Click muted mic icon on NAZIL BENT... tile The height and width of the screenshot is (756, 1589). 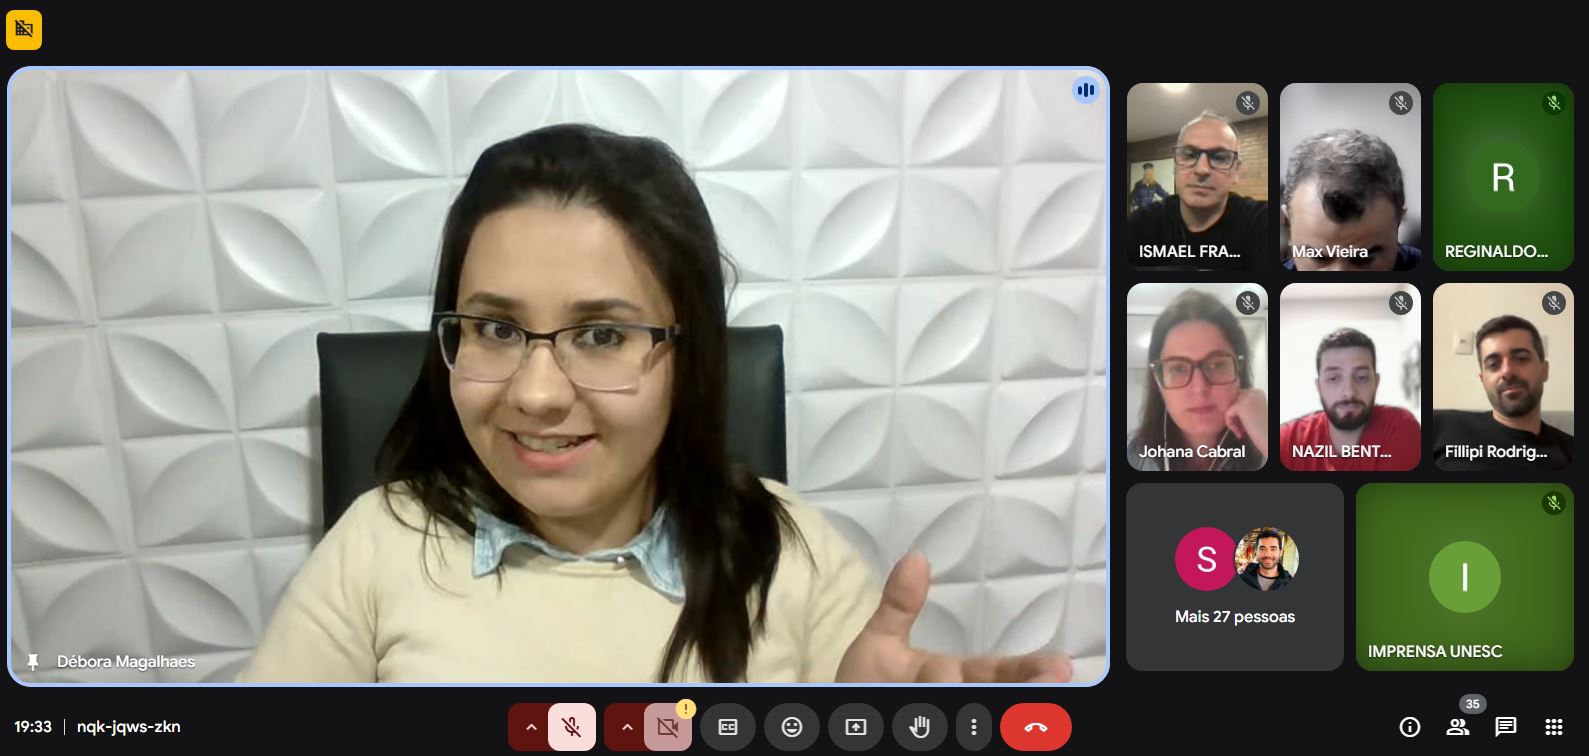point(1400,303)
